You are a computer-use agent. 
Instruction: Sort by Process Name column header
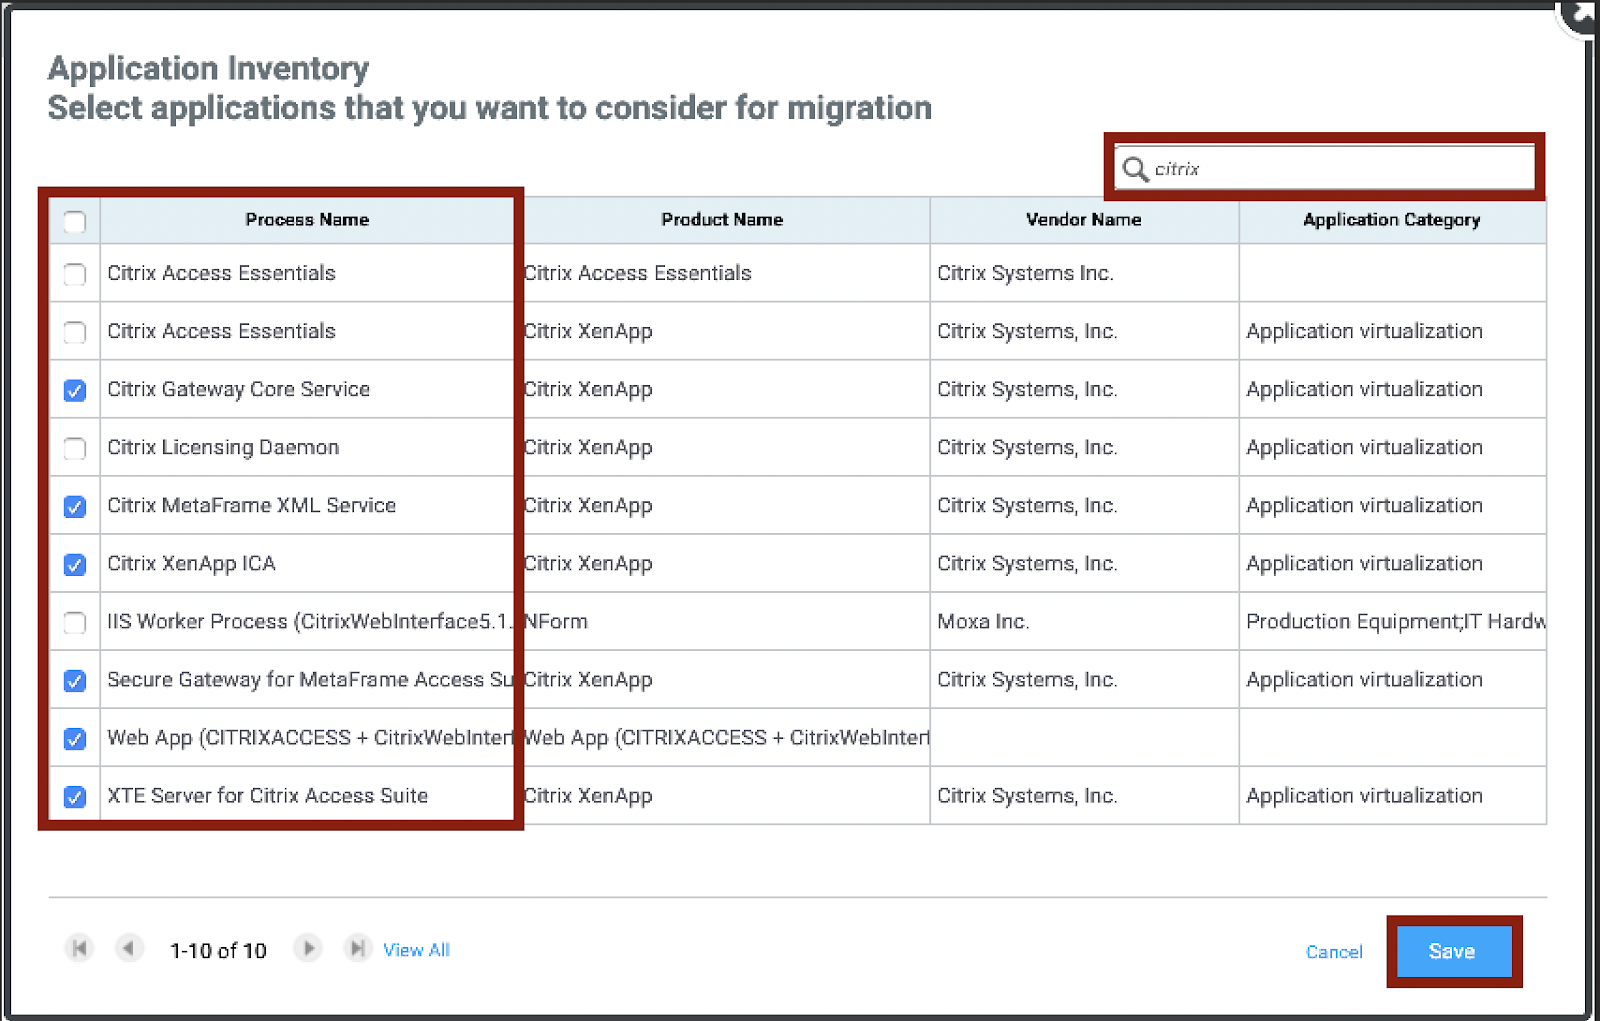tap(307, 220)
